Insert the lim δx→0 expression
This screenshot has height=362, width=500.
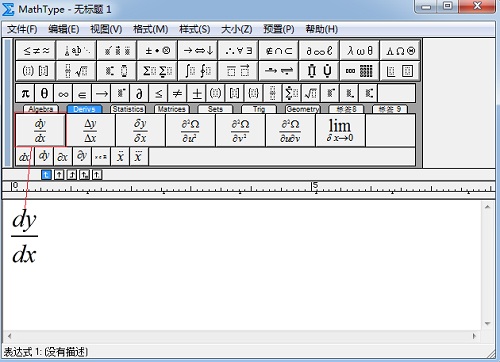[x=340, y=130]
